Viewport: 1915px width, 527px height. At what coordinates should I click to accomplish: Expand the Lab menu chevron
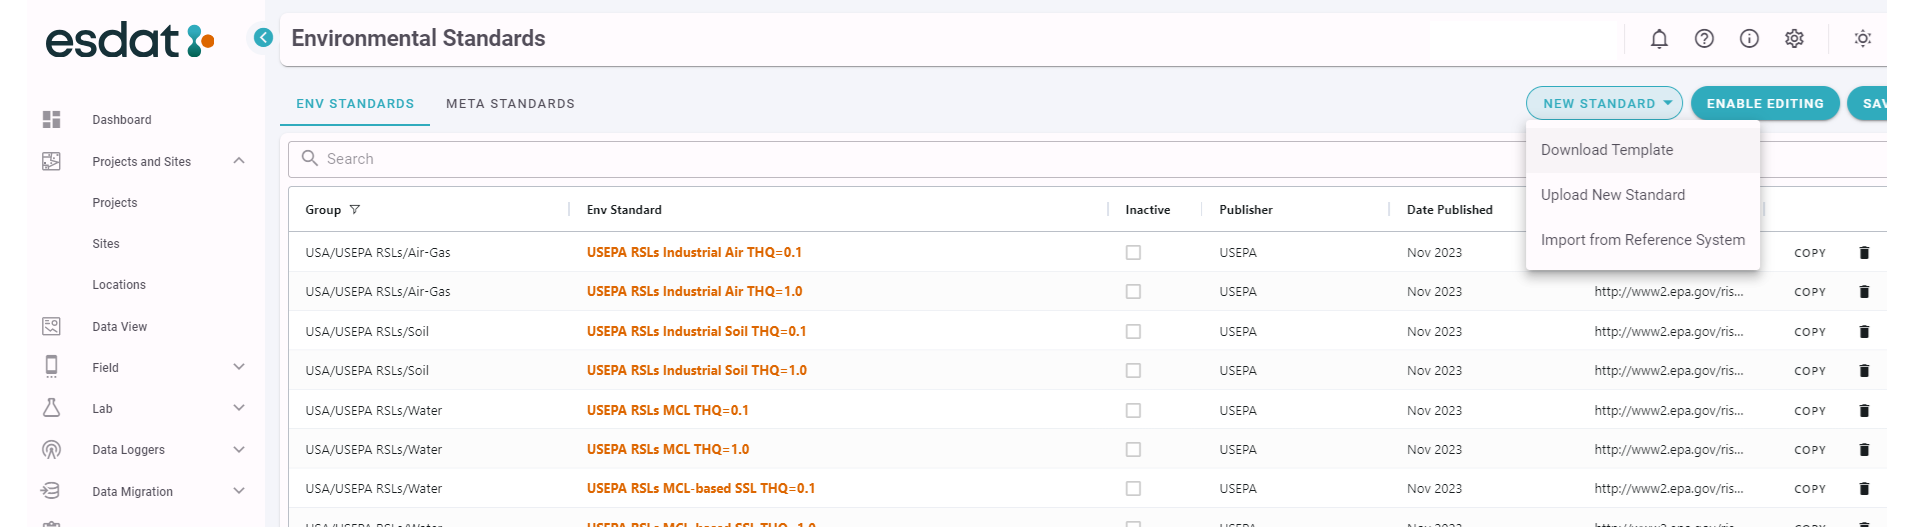coord(239,408)
